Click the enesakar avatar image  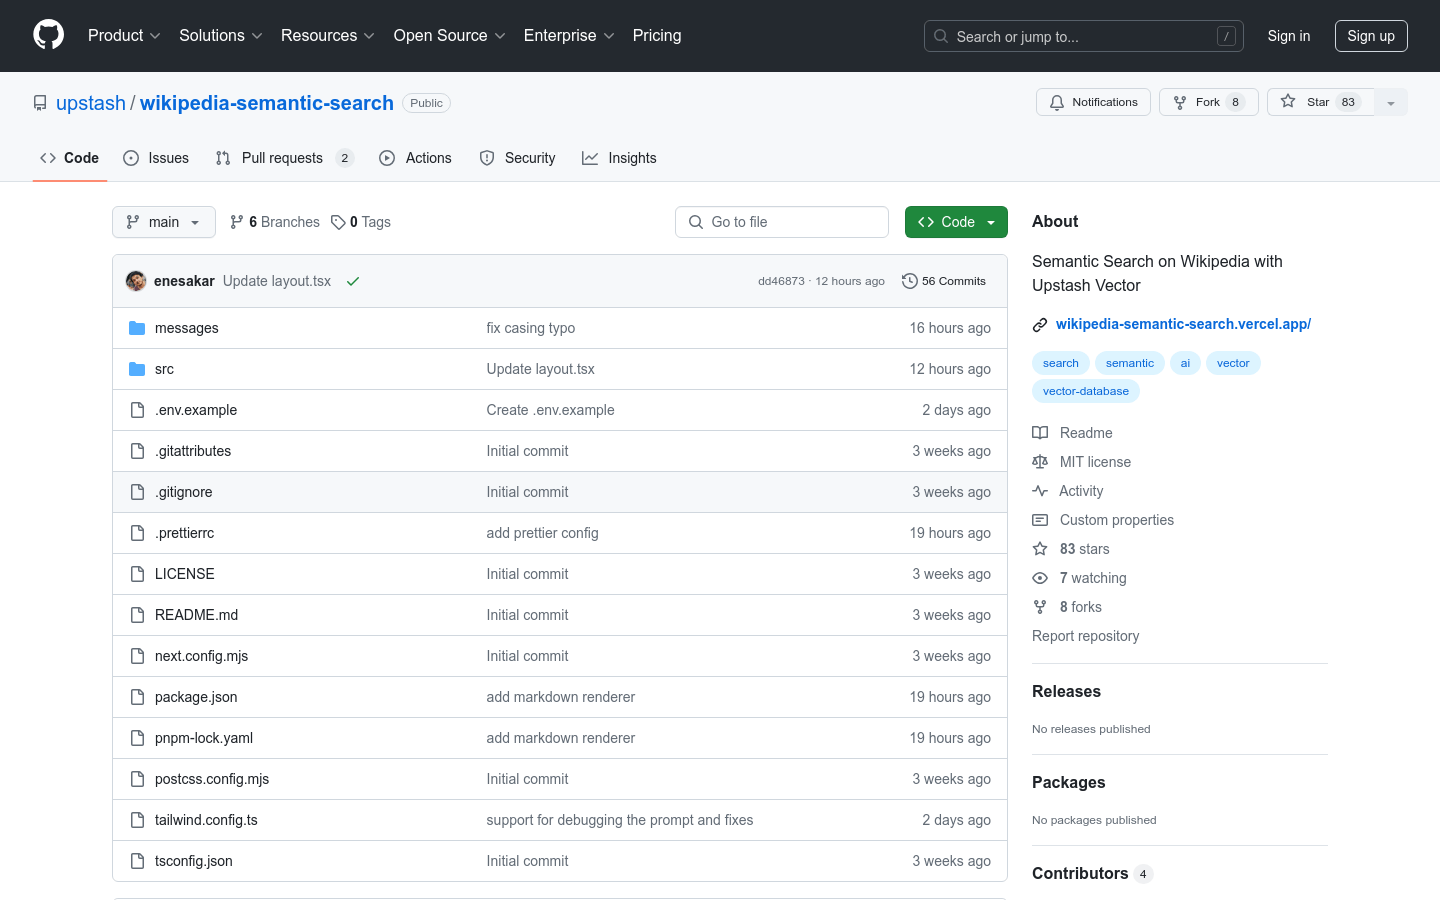tap(136, 281)
